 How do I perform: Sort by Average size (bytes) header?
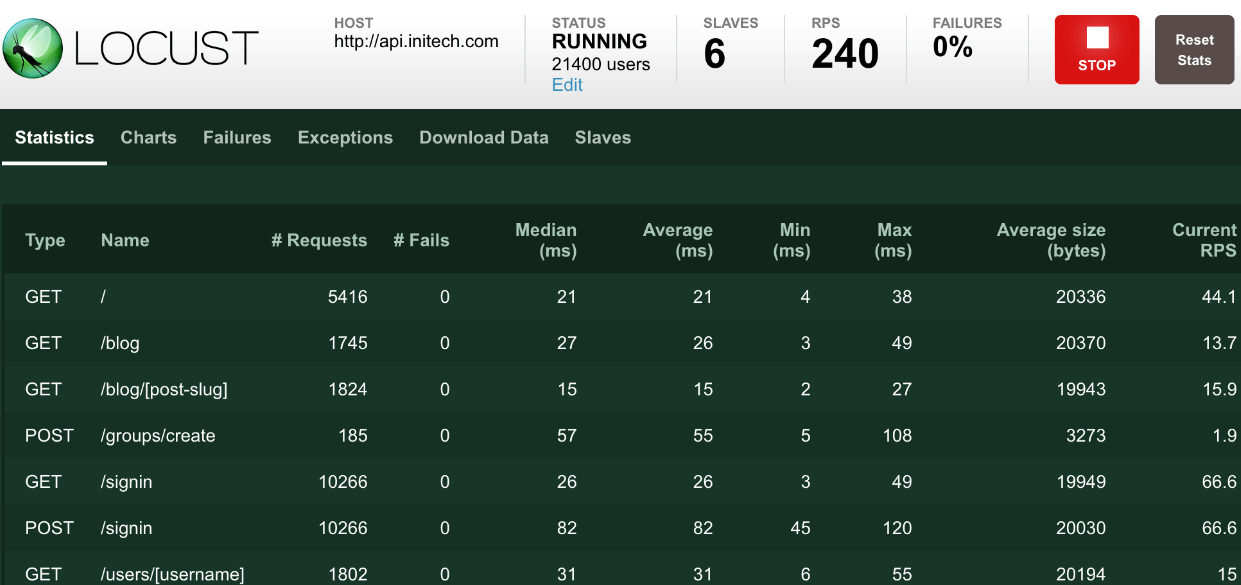pos(1051,240)
